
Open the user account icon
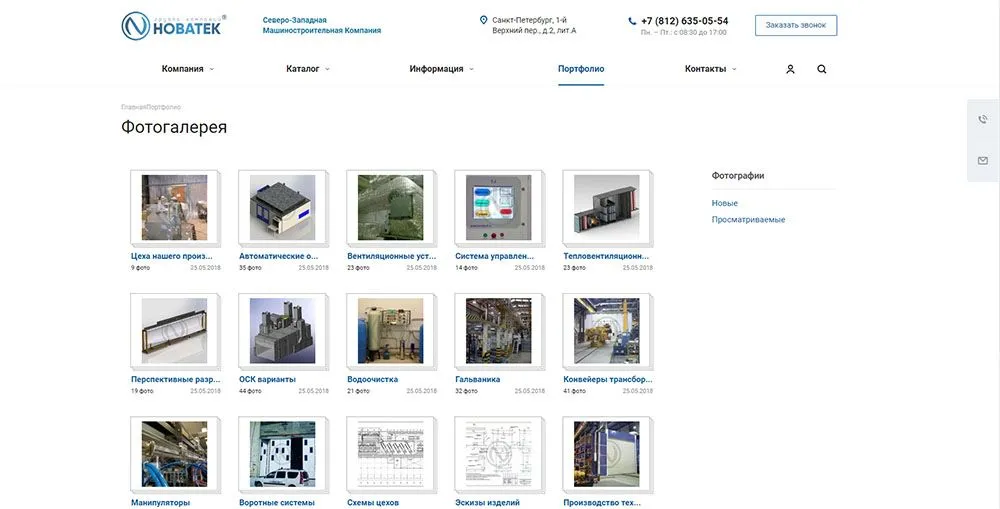point(790,69)
